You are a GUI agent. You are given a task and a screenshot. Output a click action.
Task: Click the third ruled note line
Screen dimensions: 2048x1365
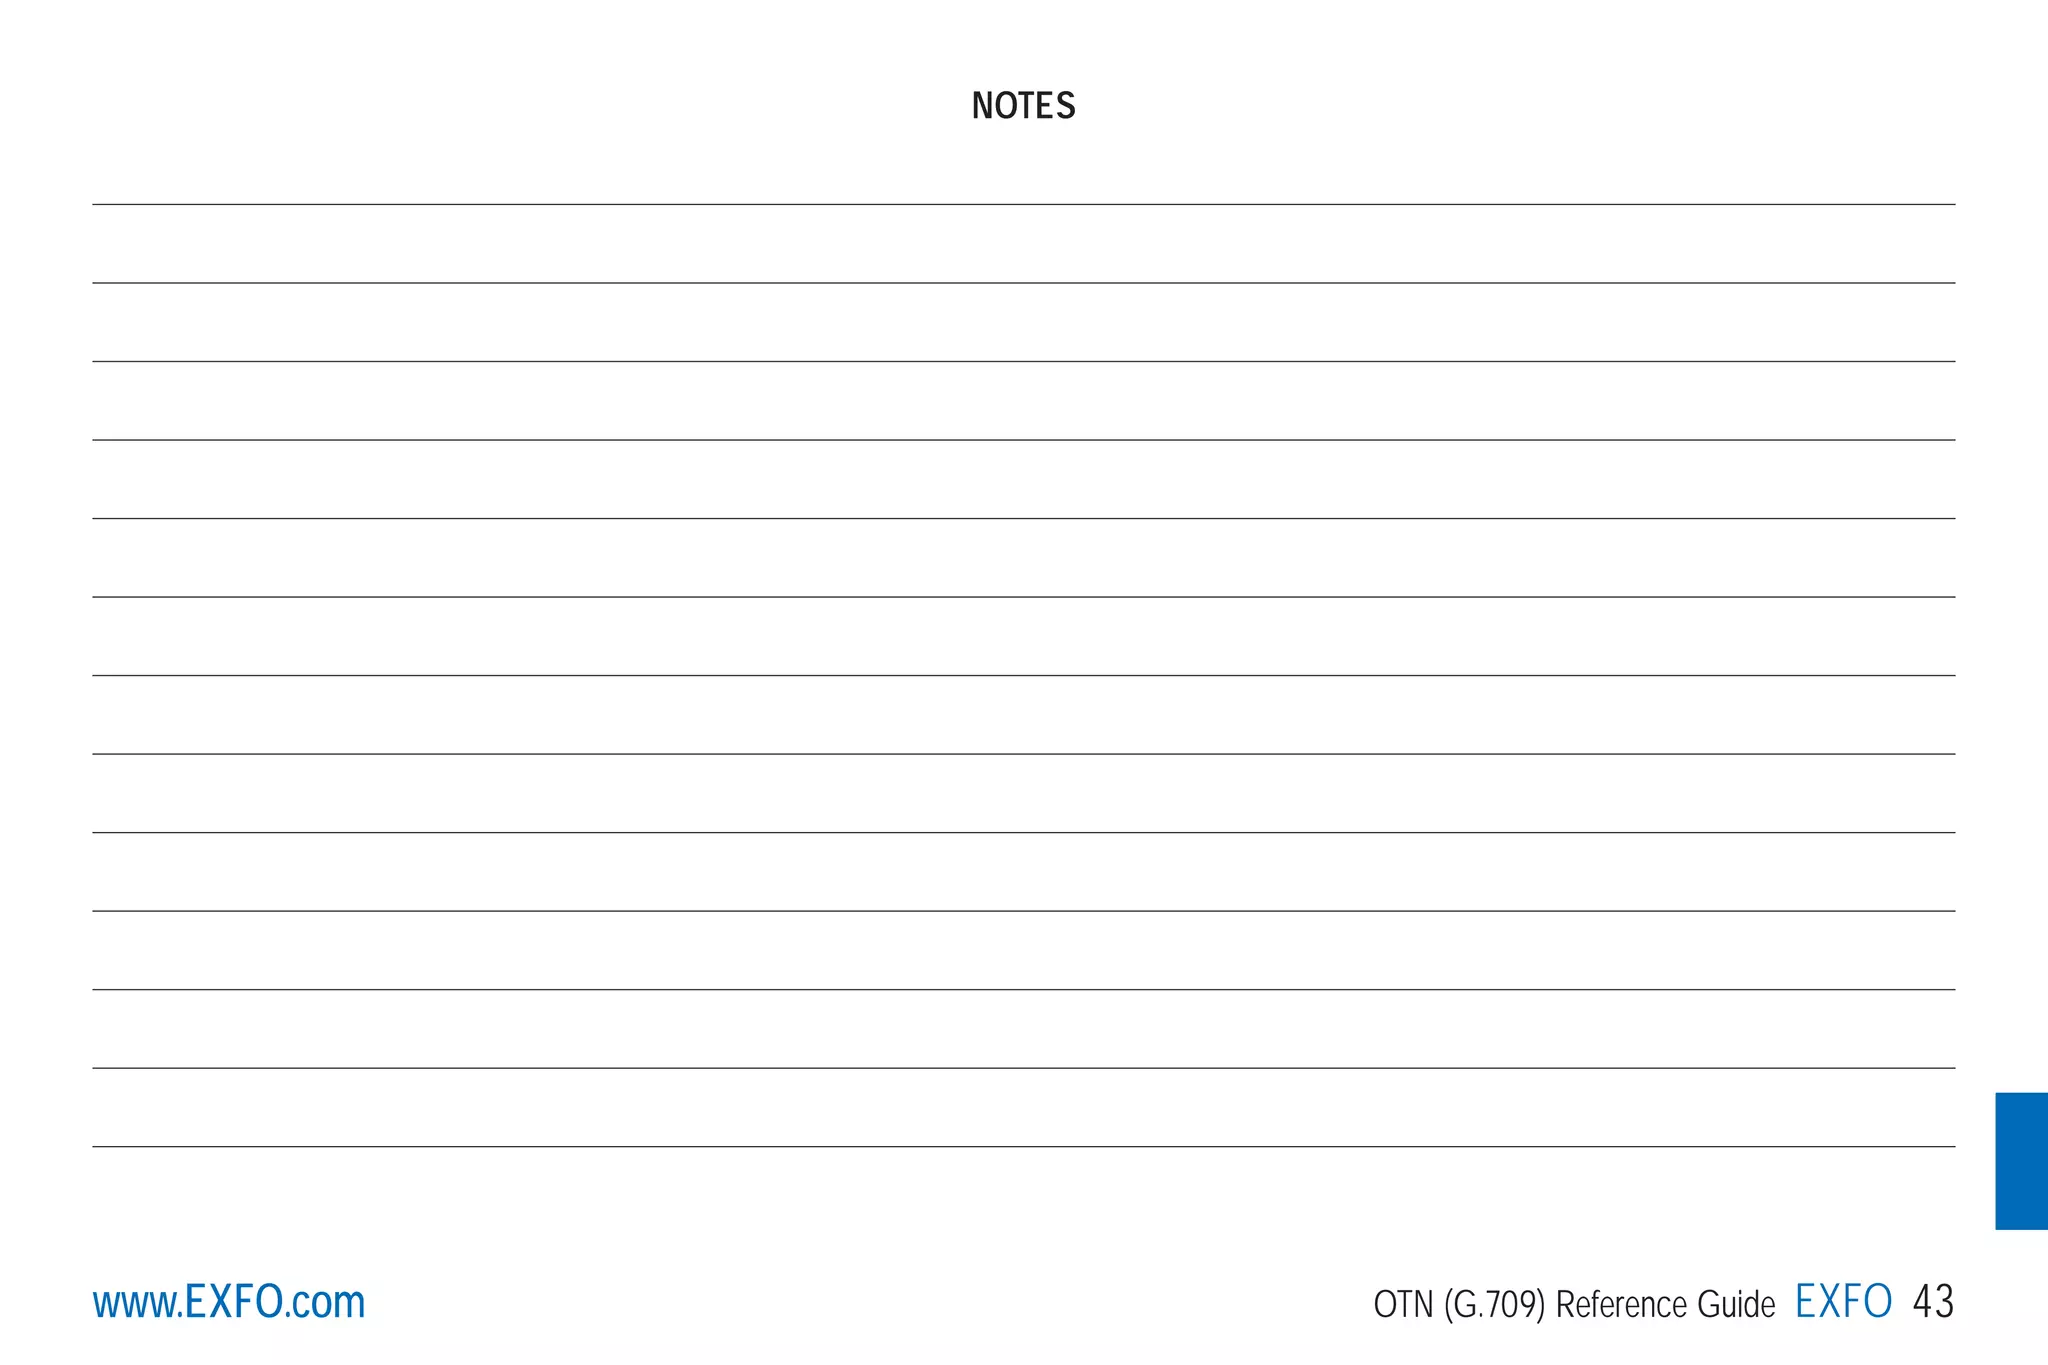tap(1023, 361)
